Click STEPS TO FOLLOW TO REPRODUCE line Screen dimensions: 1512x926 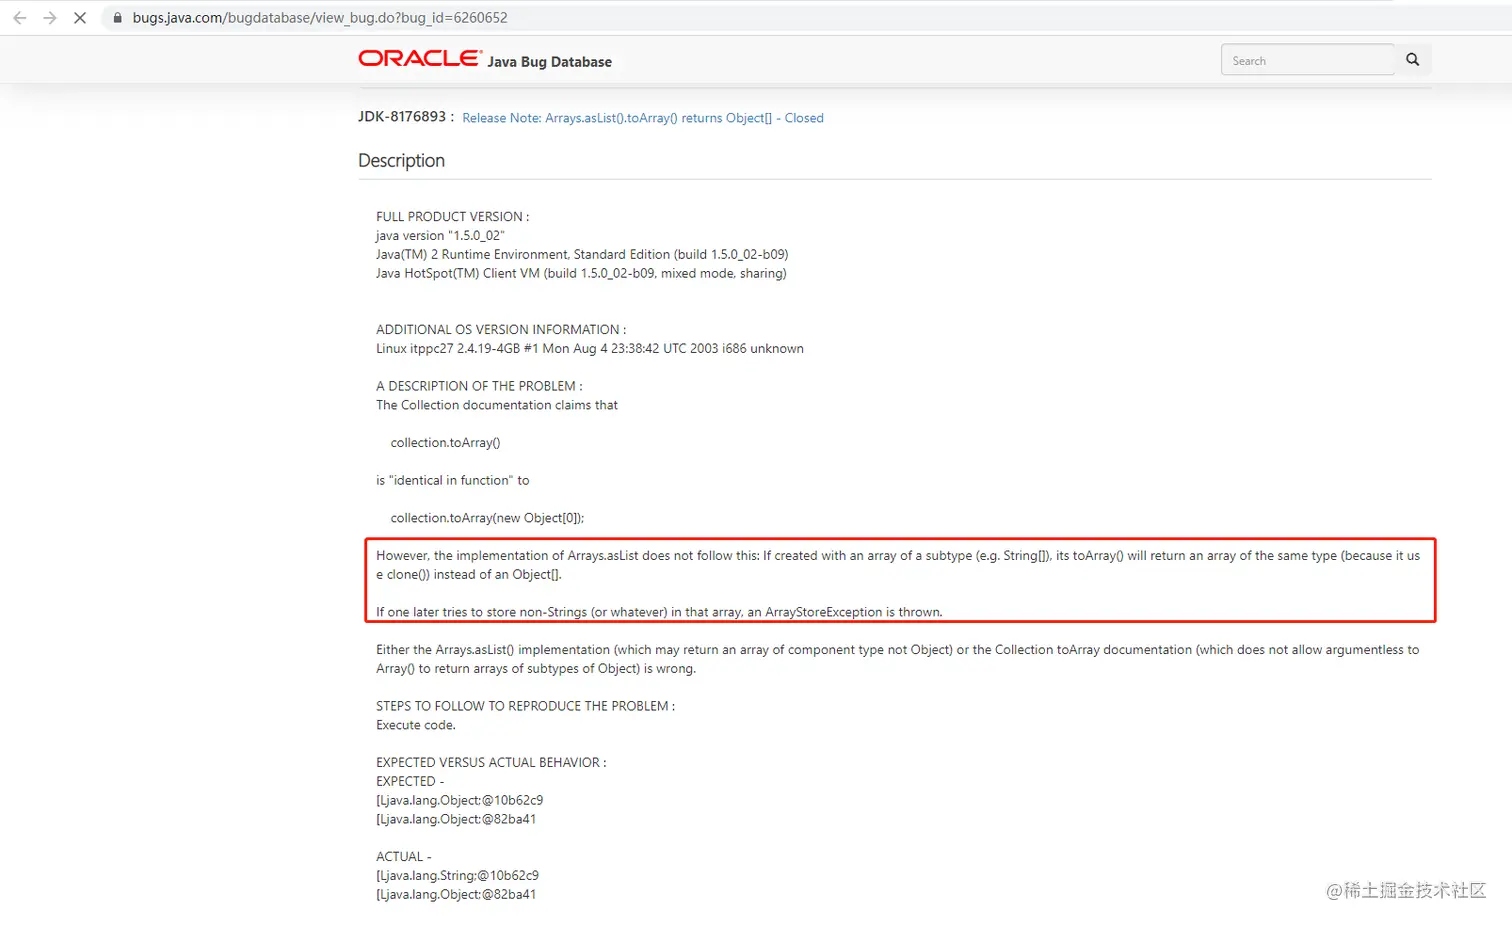click(x=525, y=706)
